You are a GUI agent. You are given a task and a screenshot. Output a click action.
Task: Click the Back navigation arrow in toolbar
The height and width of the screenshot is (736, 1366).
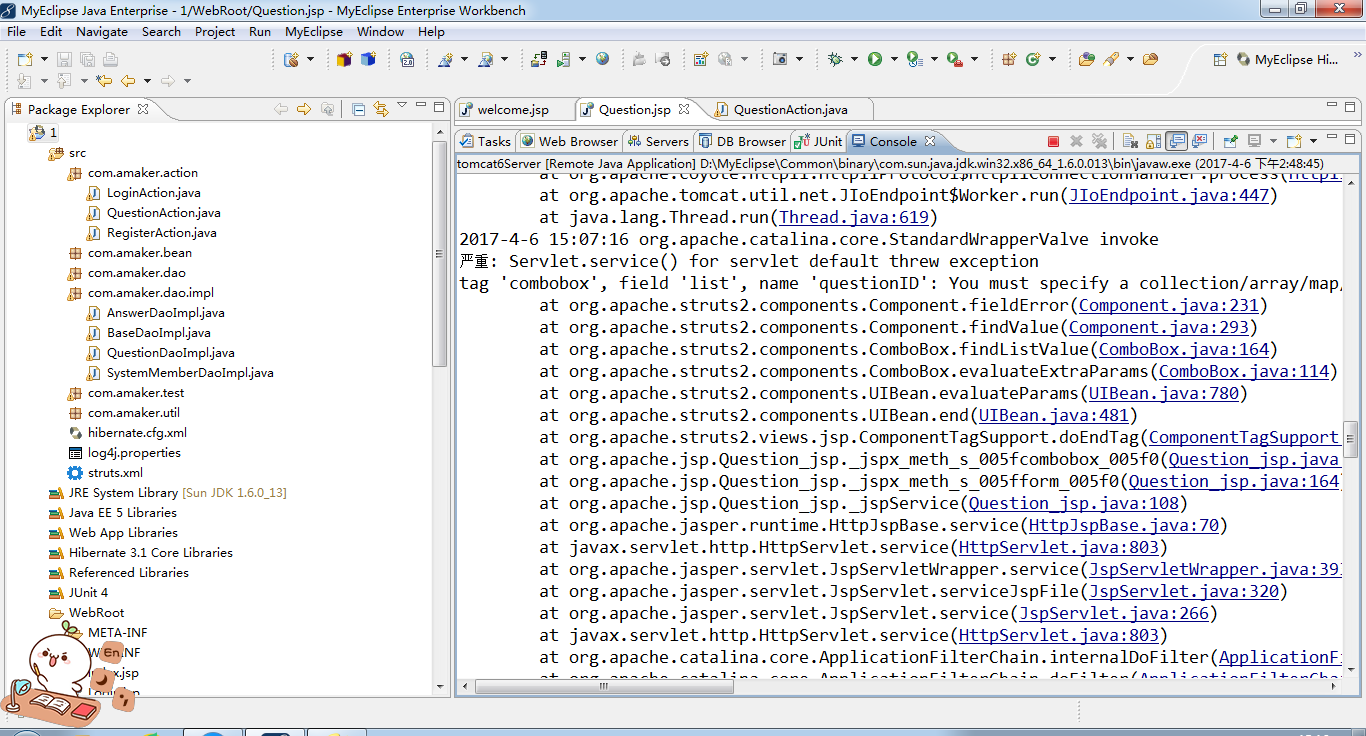[128, 81]
